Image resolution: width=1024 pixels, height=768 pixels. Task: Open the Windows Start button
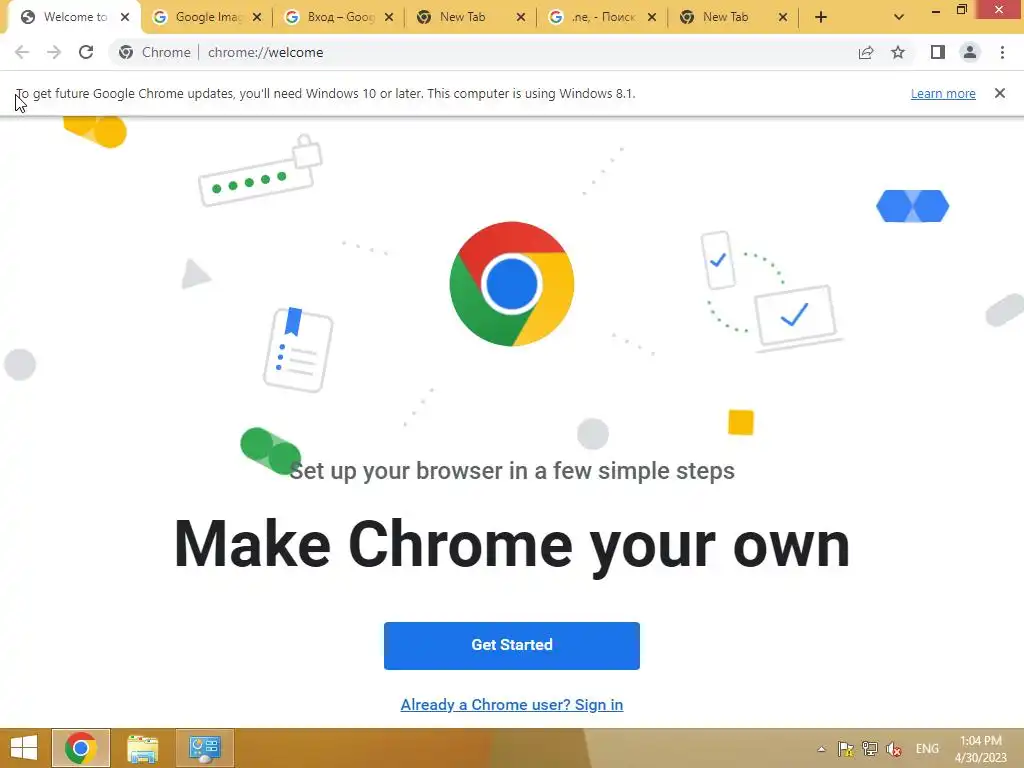click(24, 748)
